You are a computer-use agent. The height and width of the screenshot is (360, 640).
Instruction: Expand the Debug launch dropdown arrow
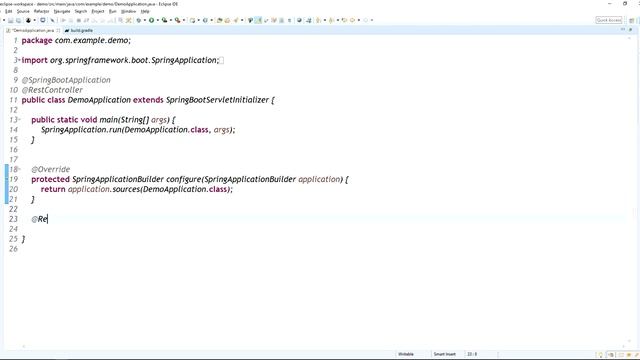145,20
